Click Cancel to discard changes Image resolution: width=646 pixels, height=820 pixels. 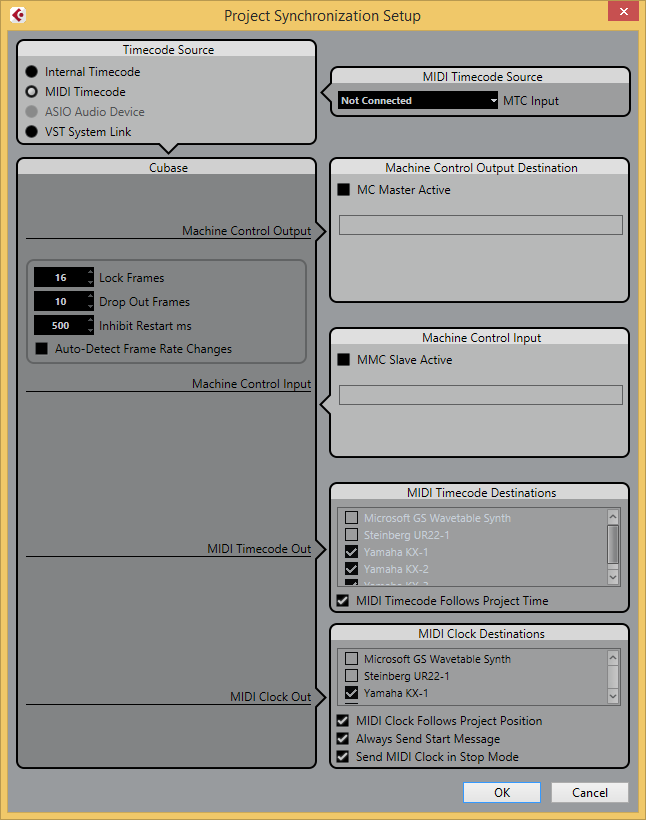(x=590, y=792)
